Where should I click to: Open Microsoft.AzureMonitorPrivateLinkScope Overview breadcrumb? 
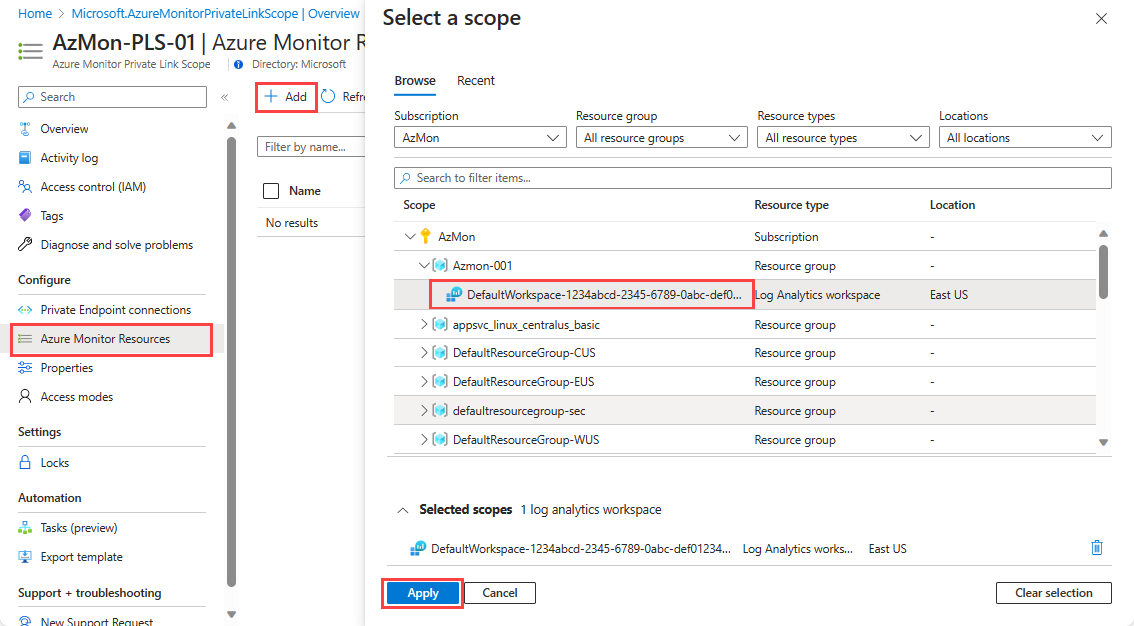pos(216,14)
